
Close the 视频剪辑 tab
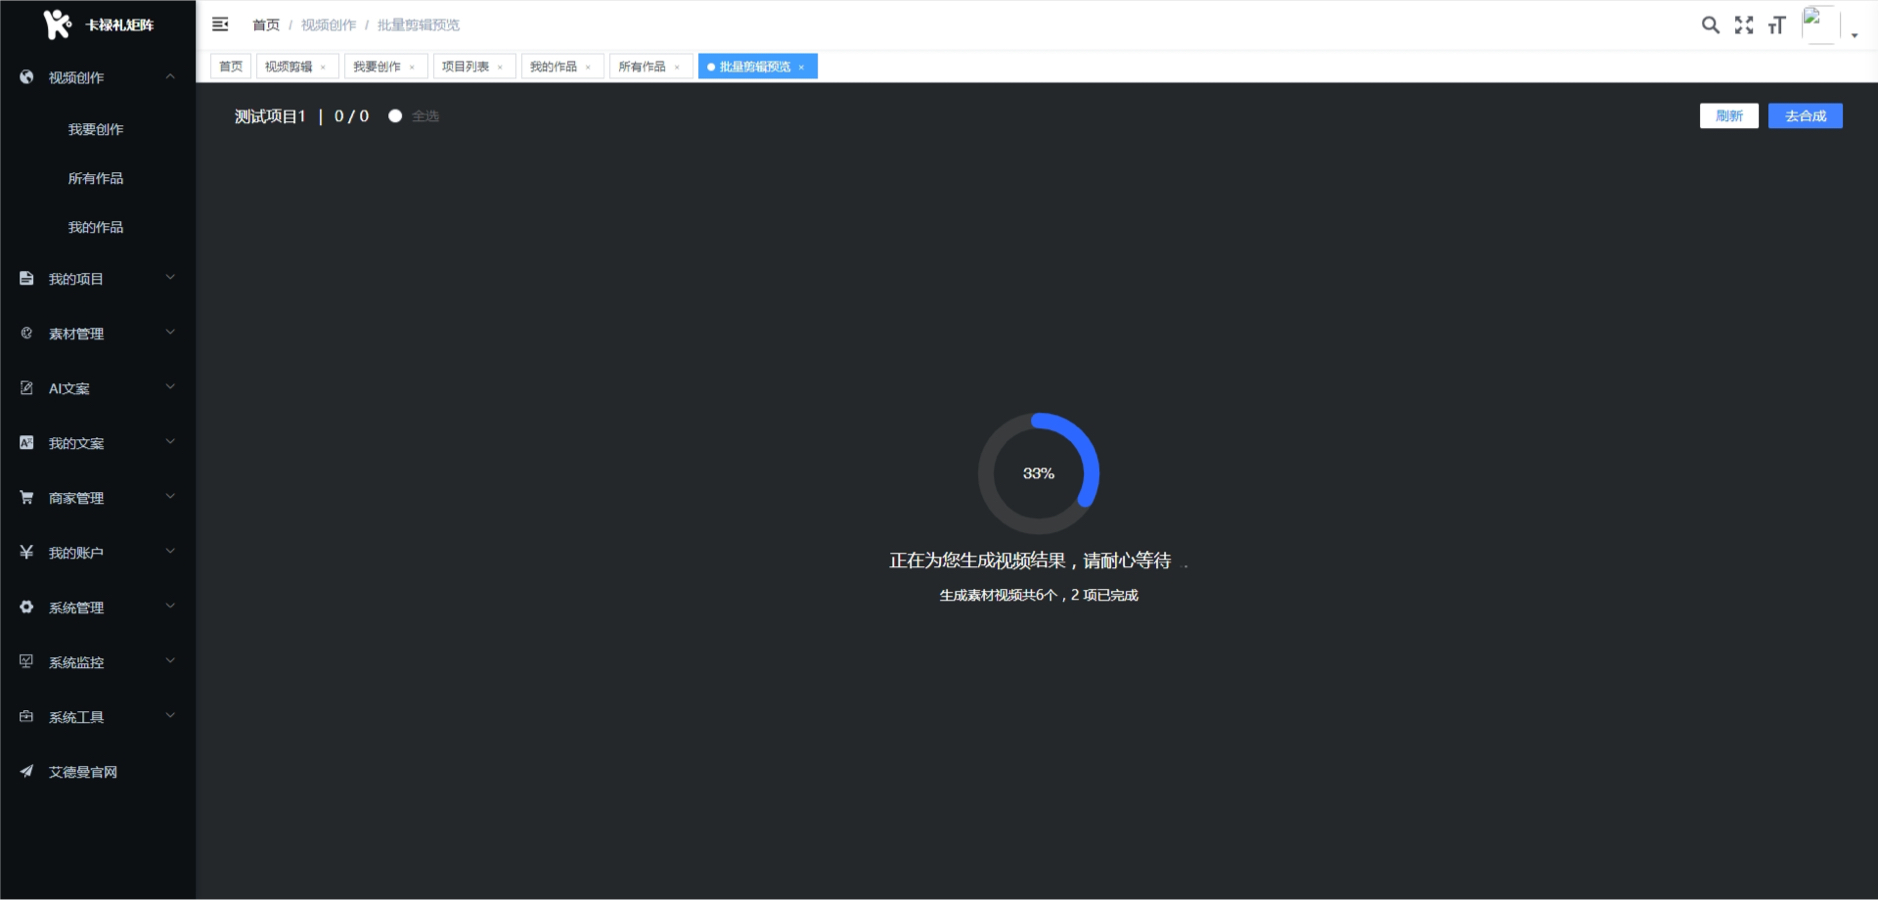(x=323, y=67)
